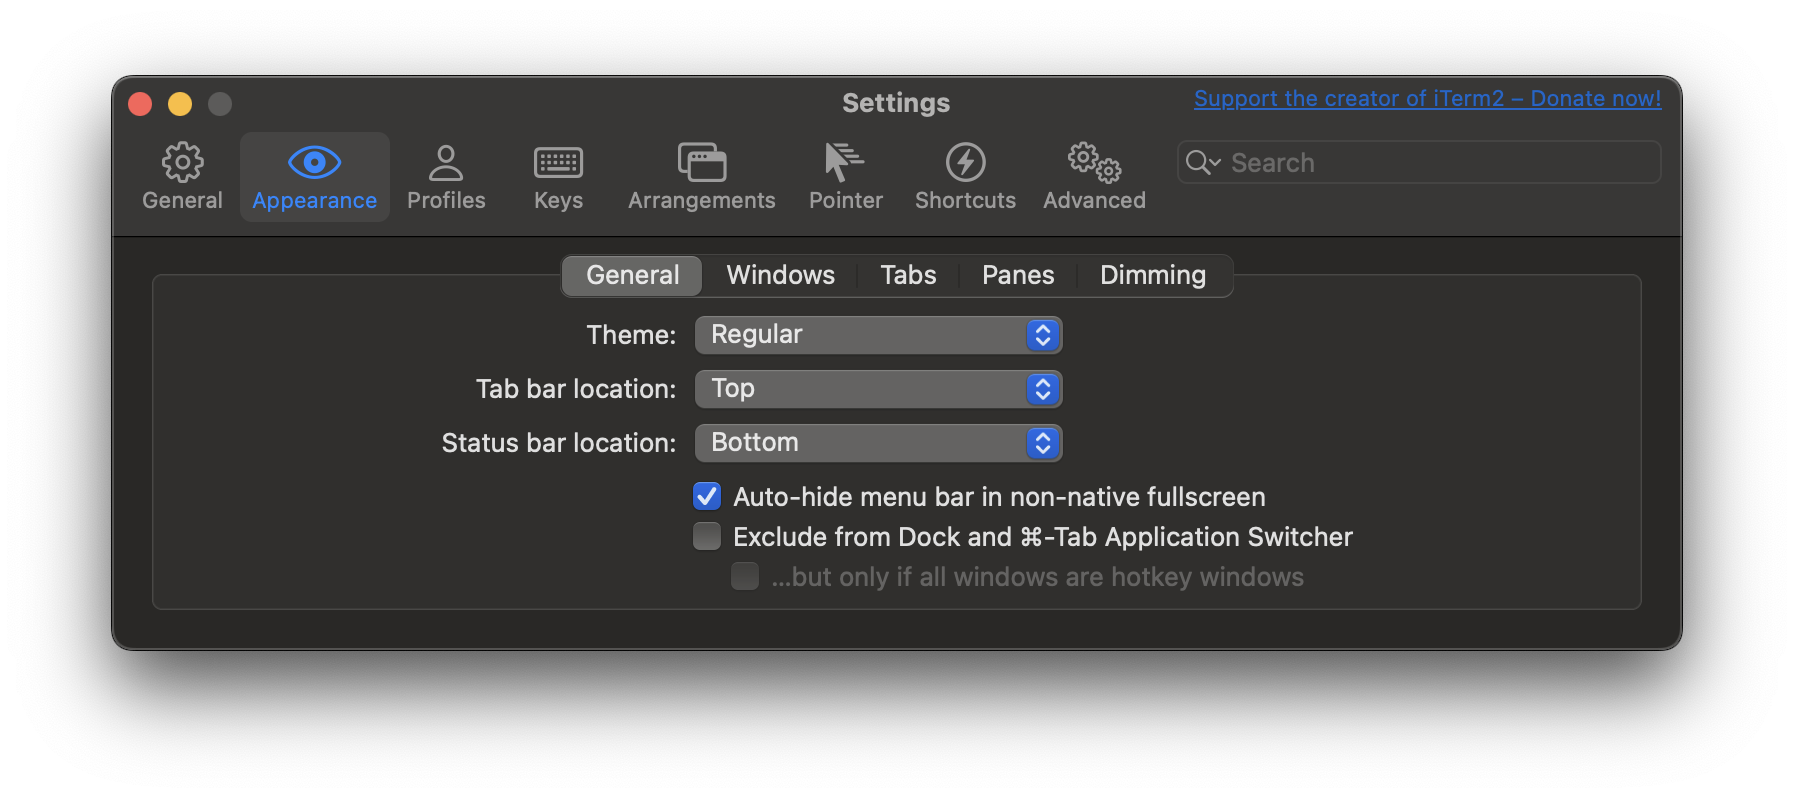Viewport: 1794px width, 798px height.
Task: Disable auto-hide menu bar in non-native fullscreen
Action: [x=707, y=496]
